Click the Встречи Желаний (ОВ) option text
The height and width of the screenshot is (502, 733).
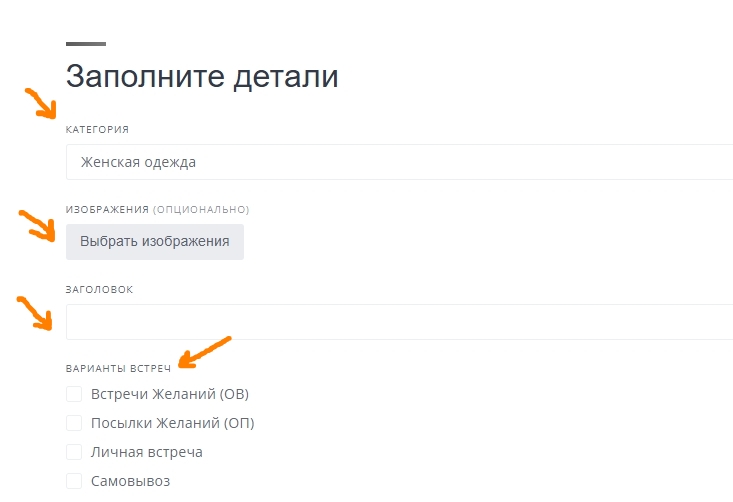point(169,394)
